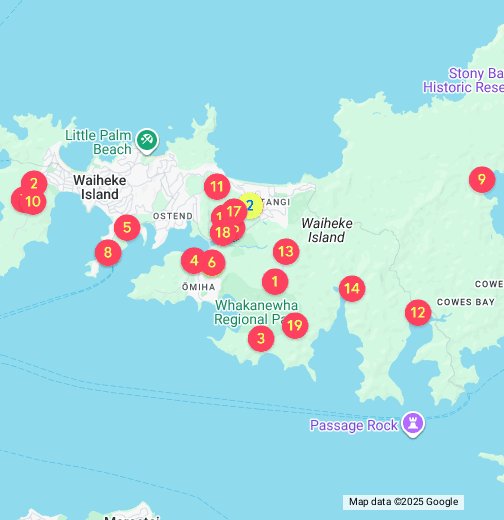Click red map marker 9

tap(482, 180)
